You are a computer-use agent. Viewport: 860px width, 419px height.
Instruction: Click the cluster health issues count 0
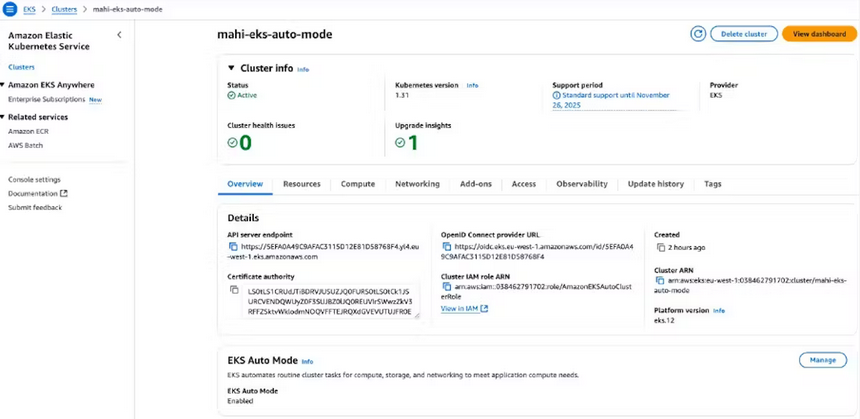pyautogui.click(x=246, y=143)
